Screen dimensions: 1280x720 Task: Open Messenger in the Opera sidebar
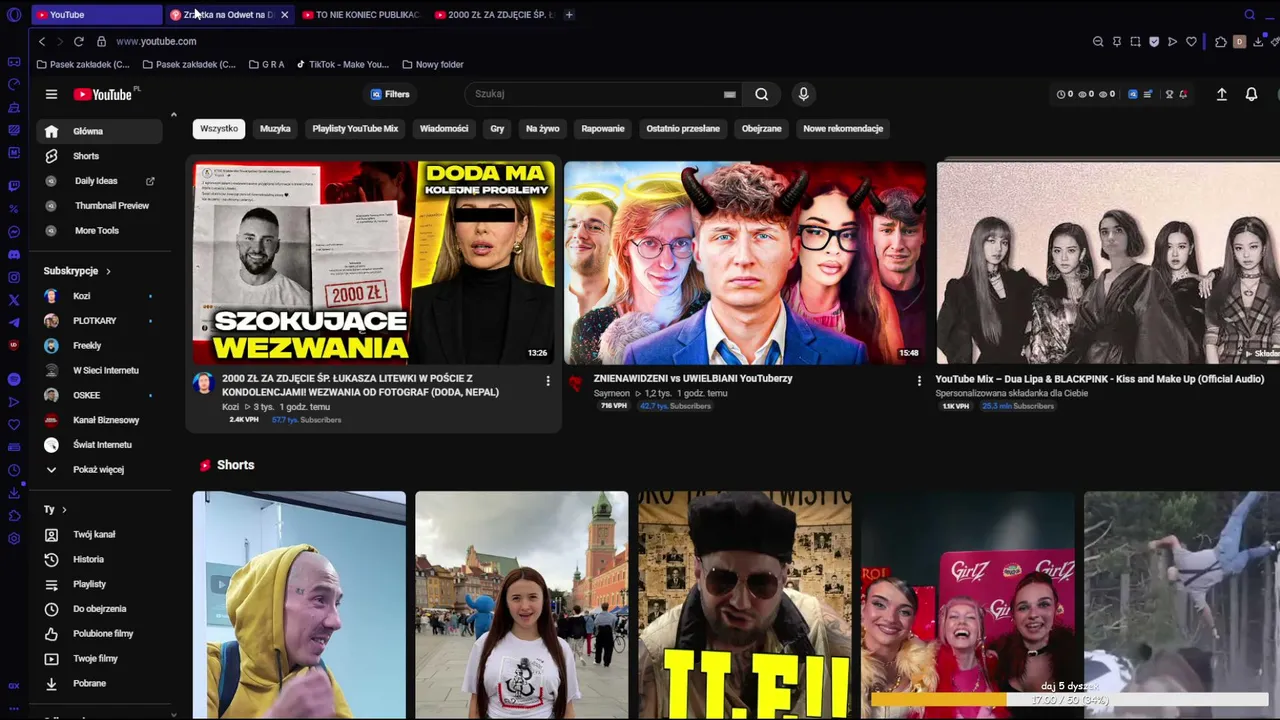pyautogui.click(x=14, y=232)
